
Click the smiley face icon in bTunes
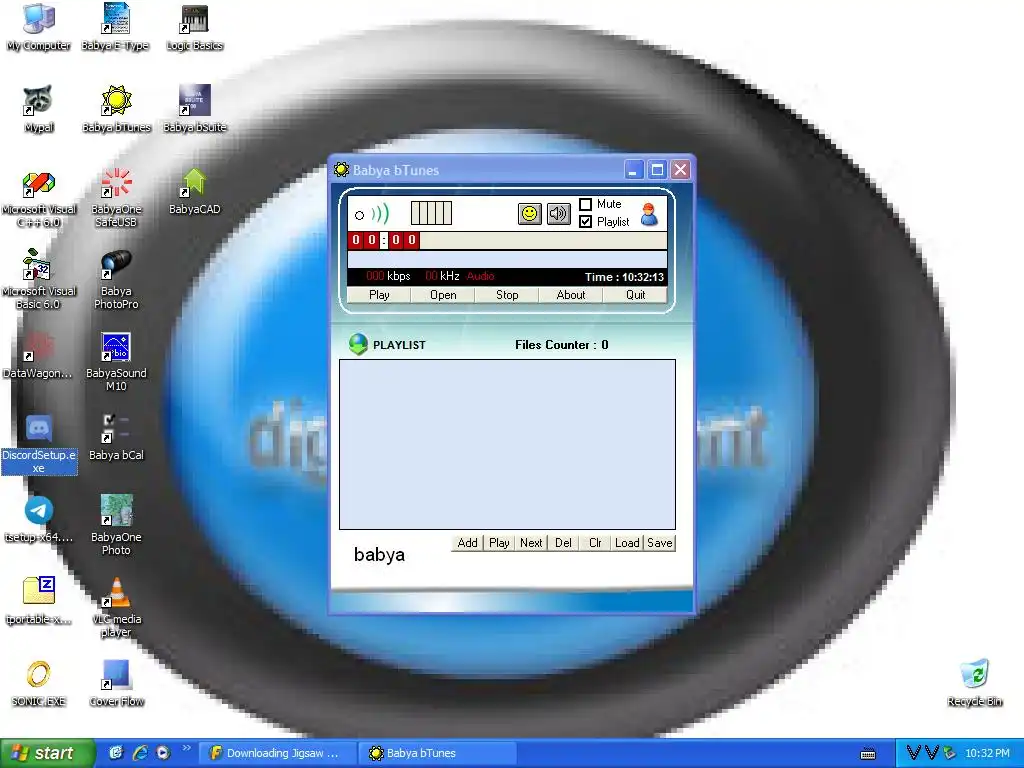(x=530, y=214)
